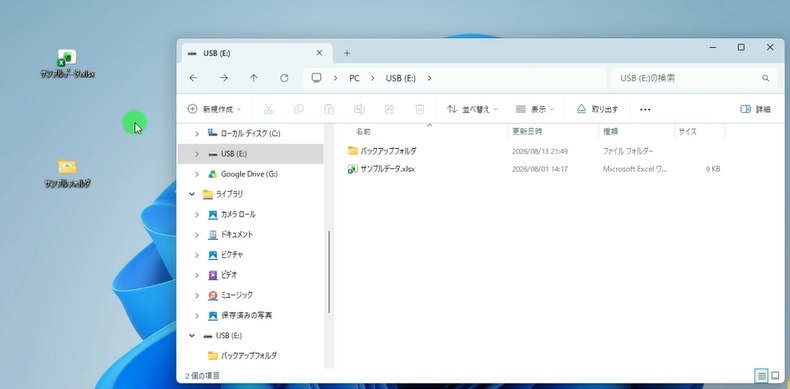Open the 新規作成 dropdown

pyautogui.click(x=214, y=109)
